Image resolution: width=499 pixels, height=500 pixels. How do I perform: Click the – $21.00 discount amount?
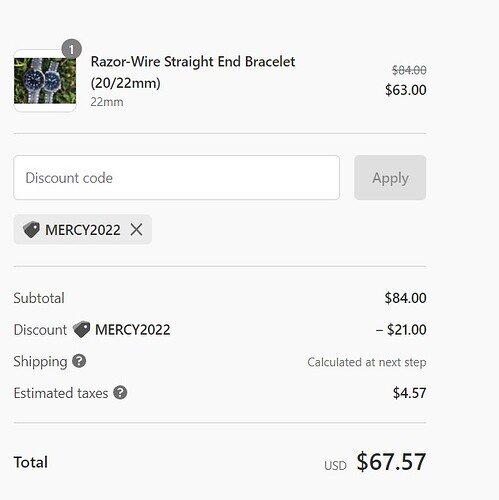pos(401,330)
